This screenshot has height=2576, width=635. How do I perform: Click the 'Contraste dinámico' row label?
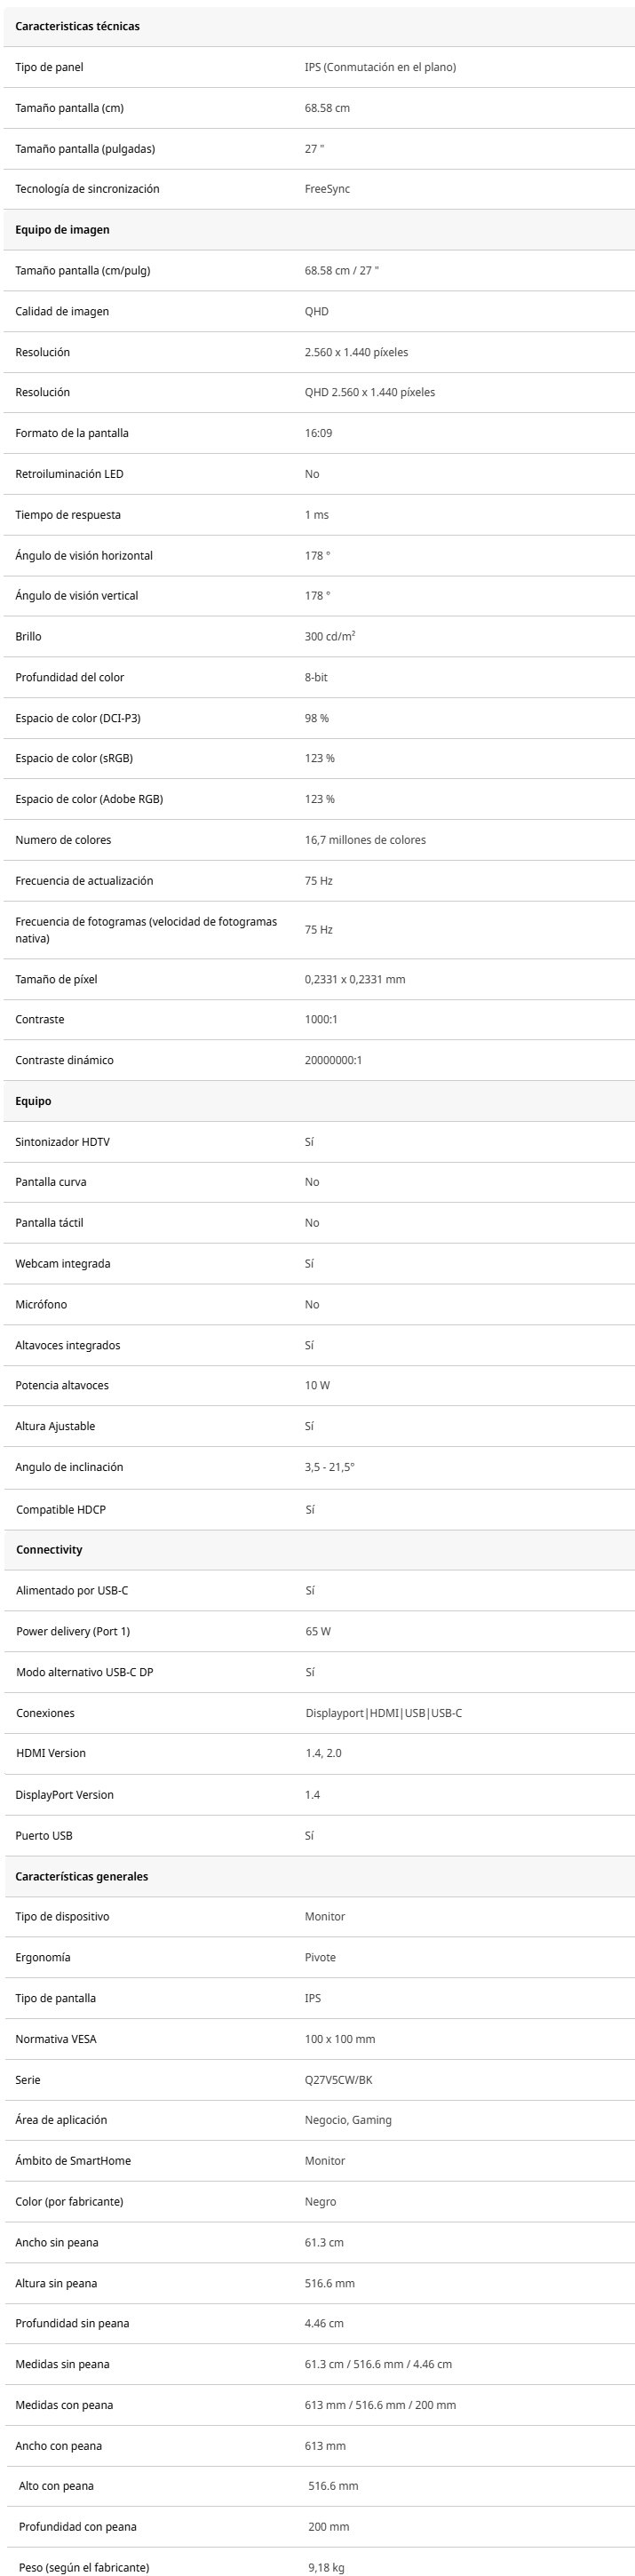(x=64, y=1060)
